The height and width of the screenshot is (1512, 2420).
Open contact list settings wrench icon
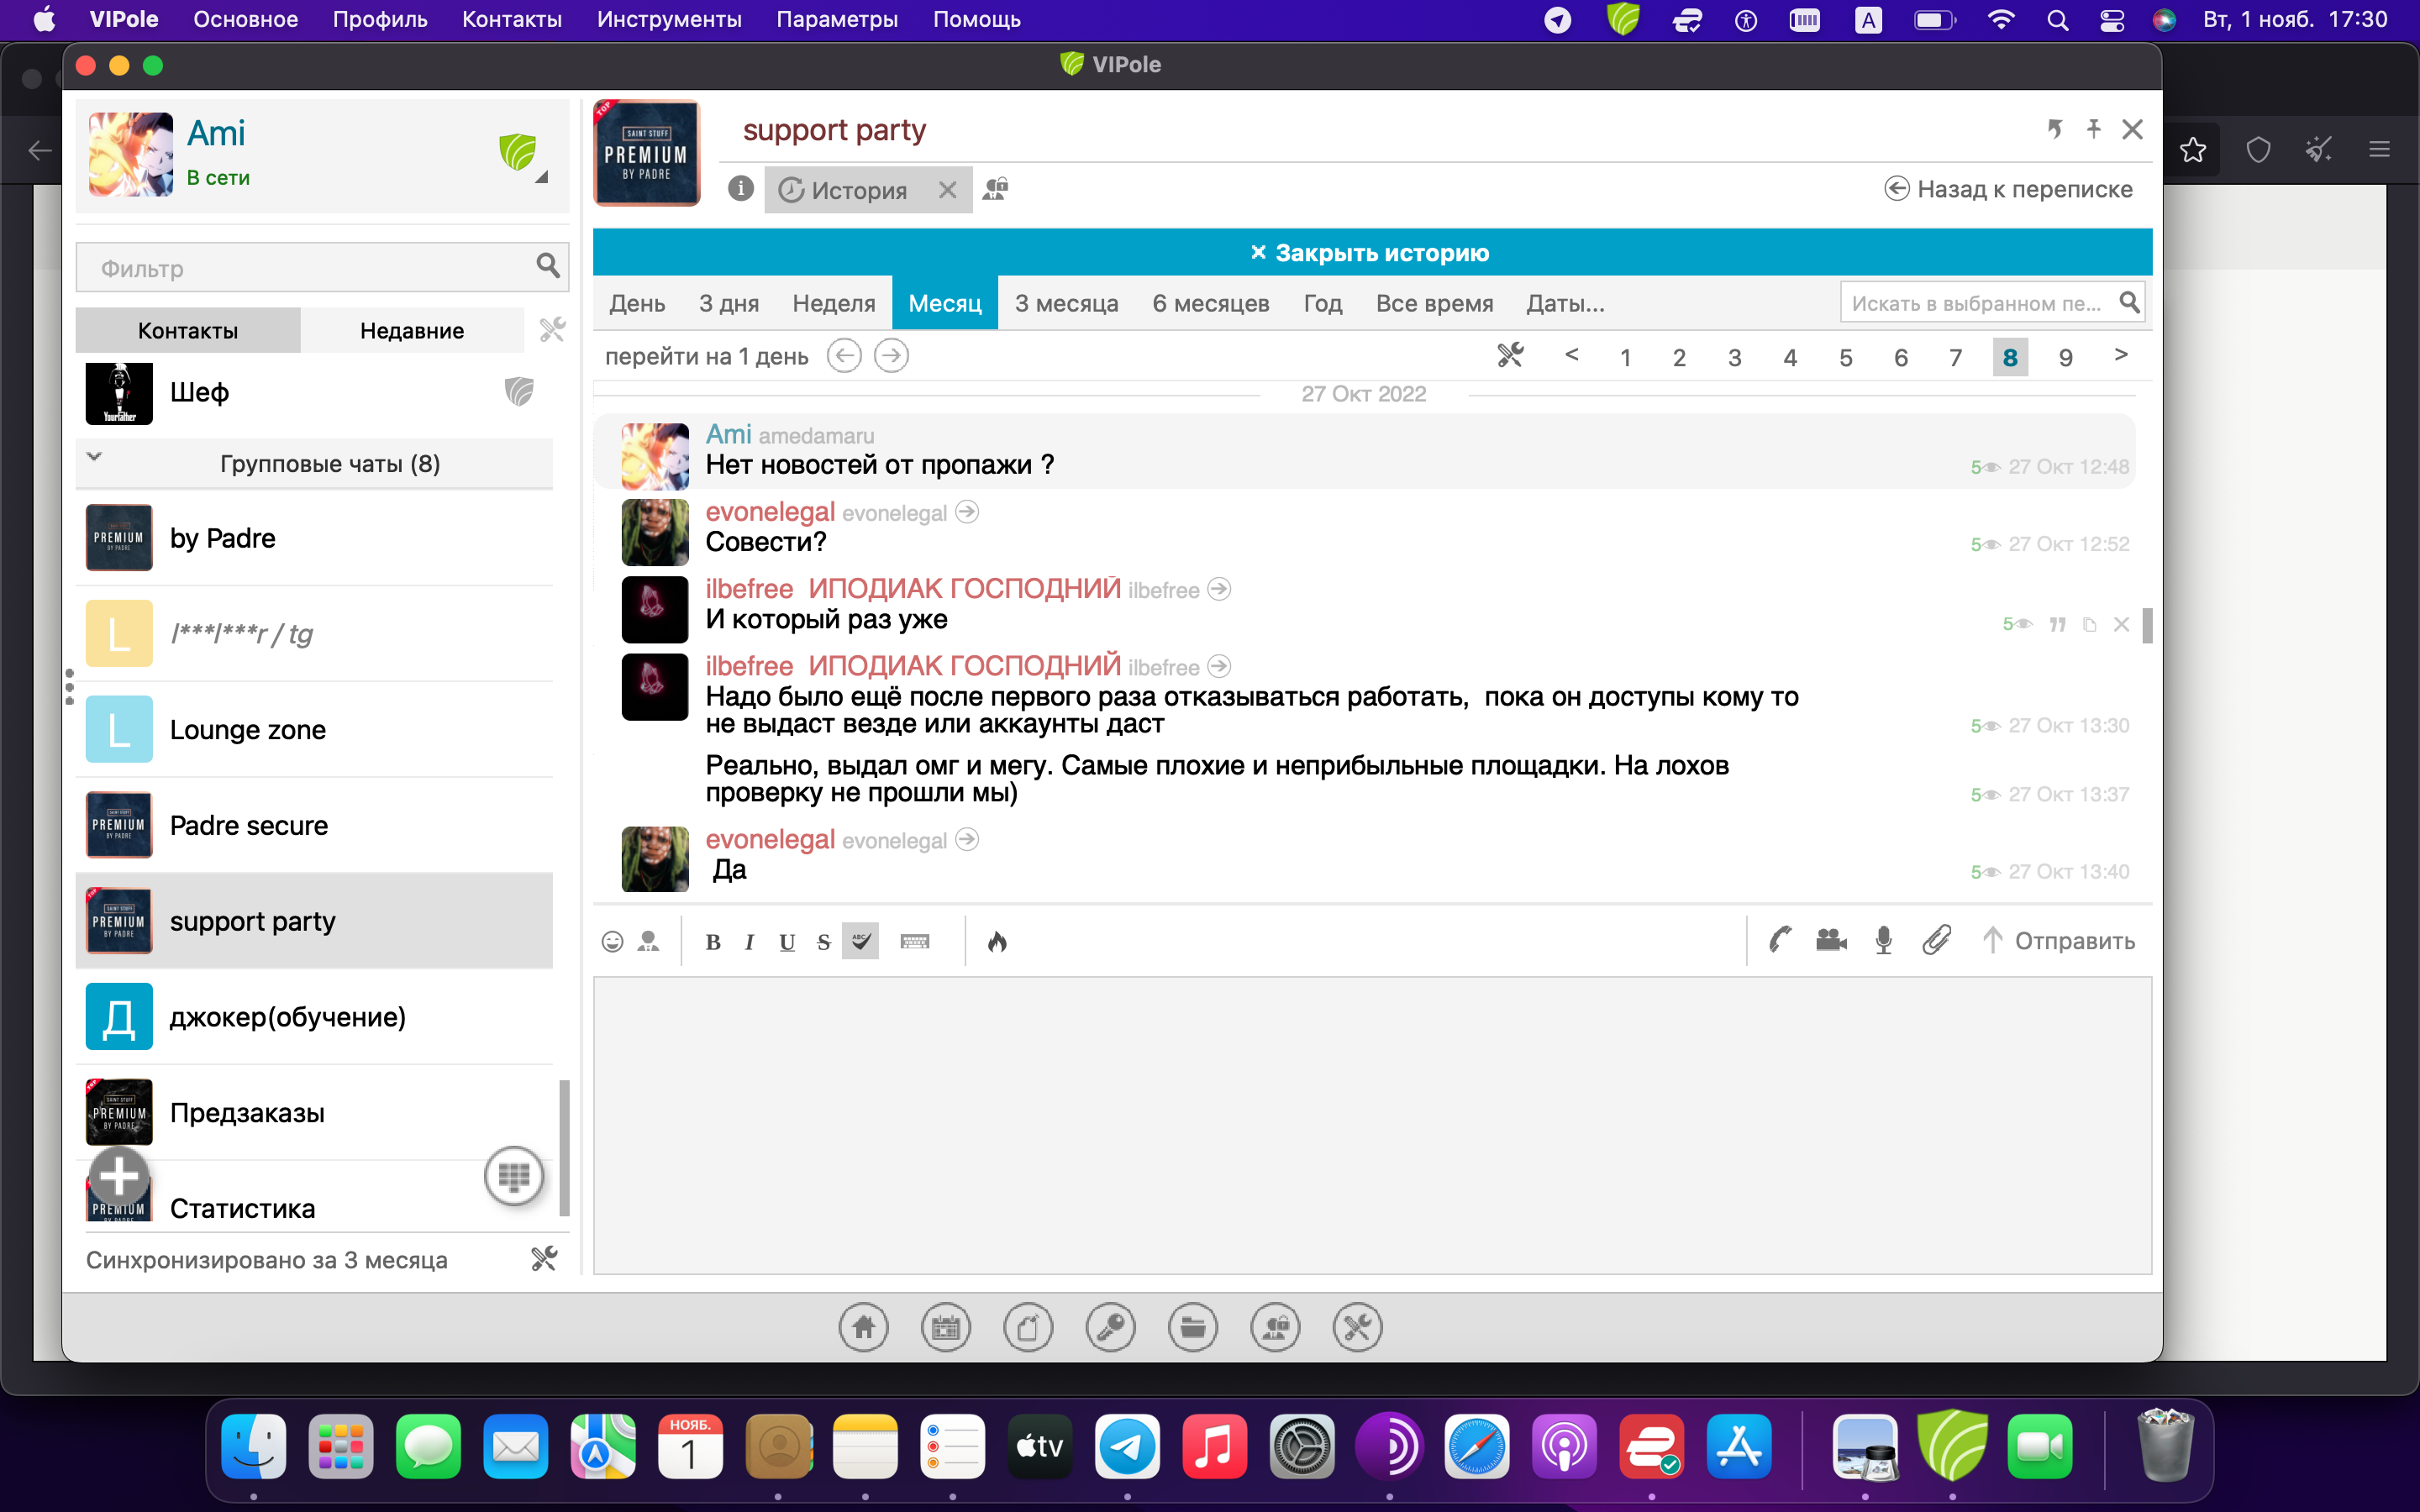552,330
